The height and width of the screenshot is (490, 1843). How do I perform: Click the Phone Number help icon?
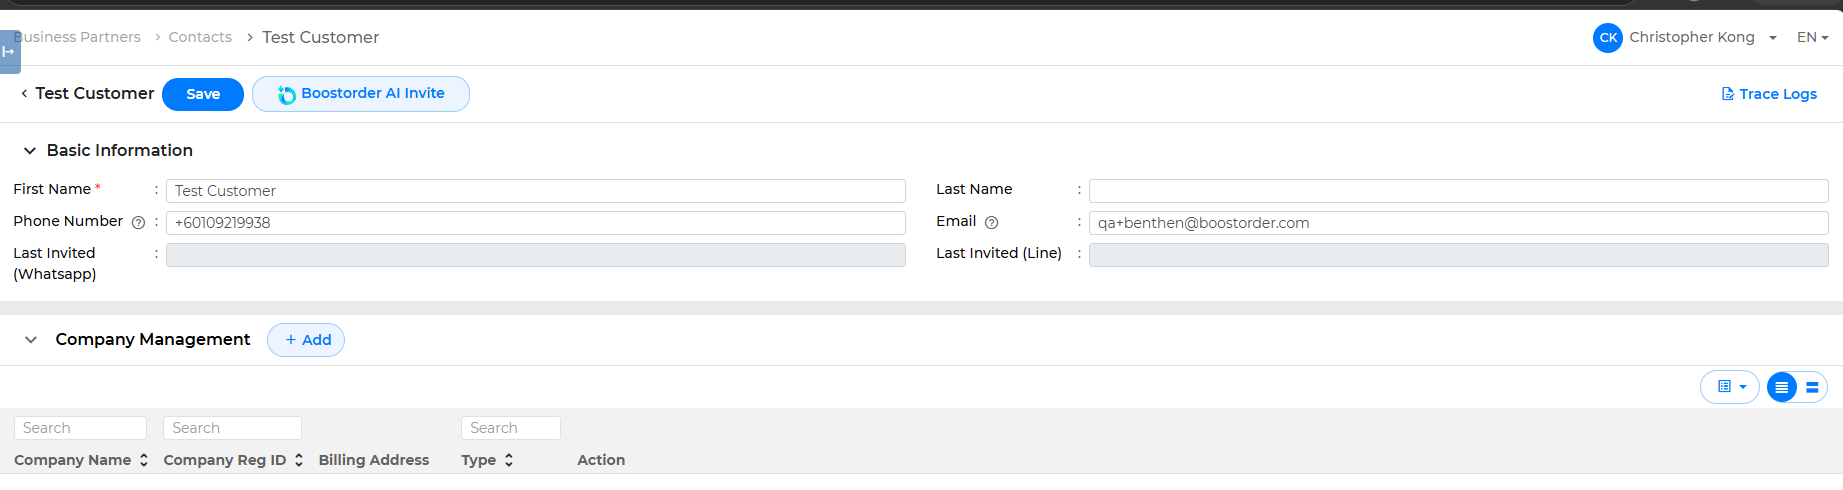point(139,223)
